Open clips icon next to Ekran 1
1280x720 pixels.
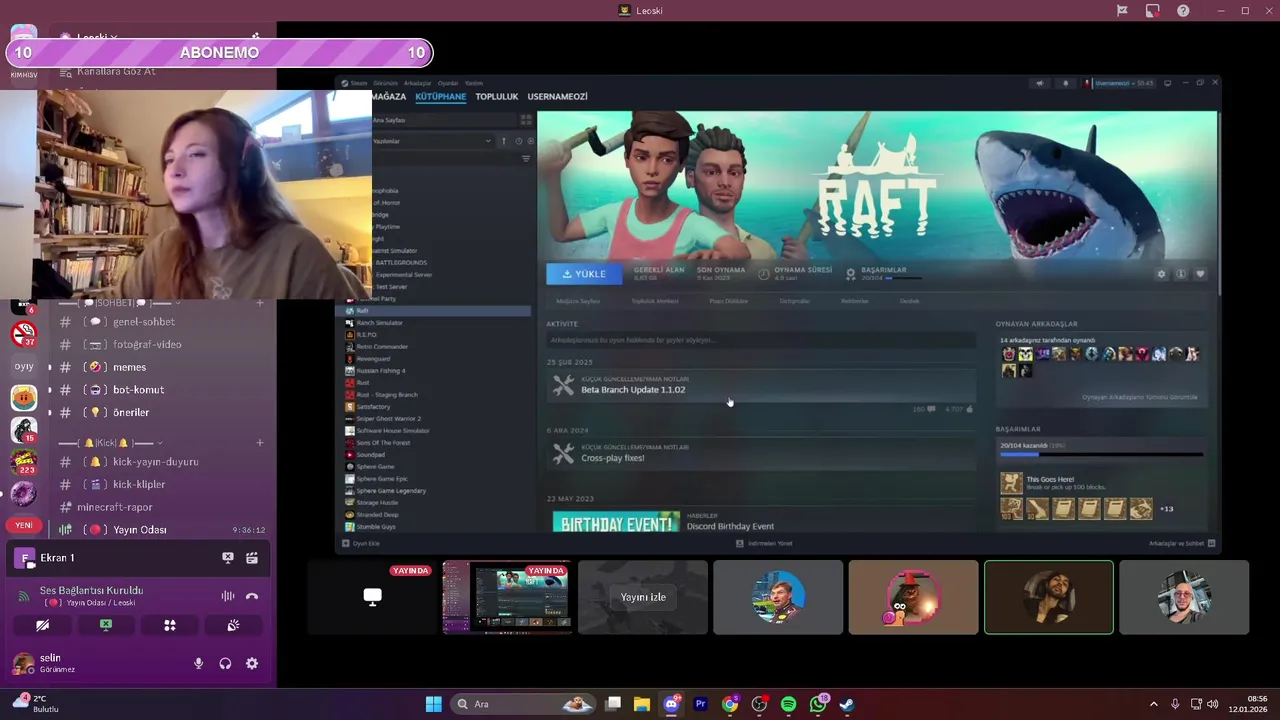[252, 558]
